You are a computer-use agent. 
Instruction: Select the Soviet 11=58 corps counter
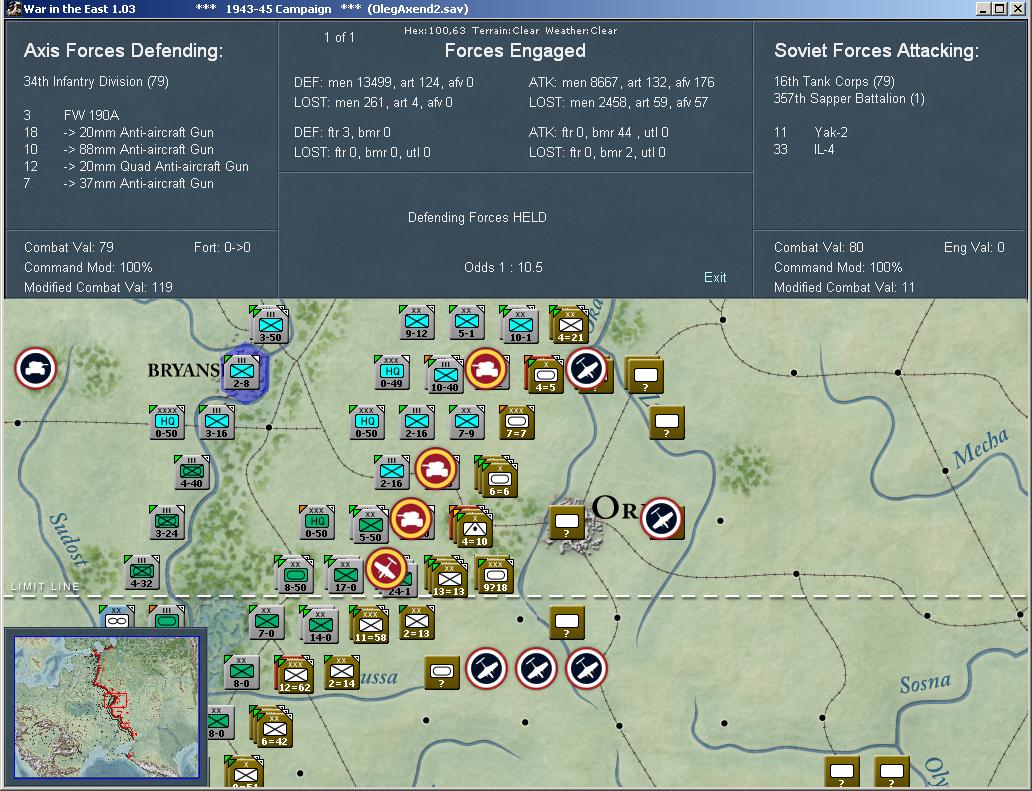[x=369, y=625]
